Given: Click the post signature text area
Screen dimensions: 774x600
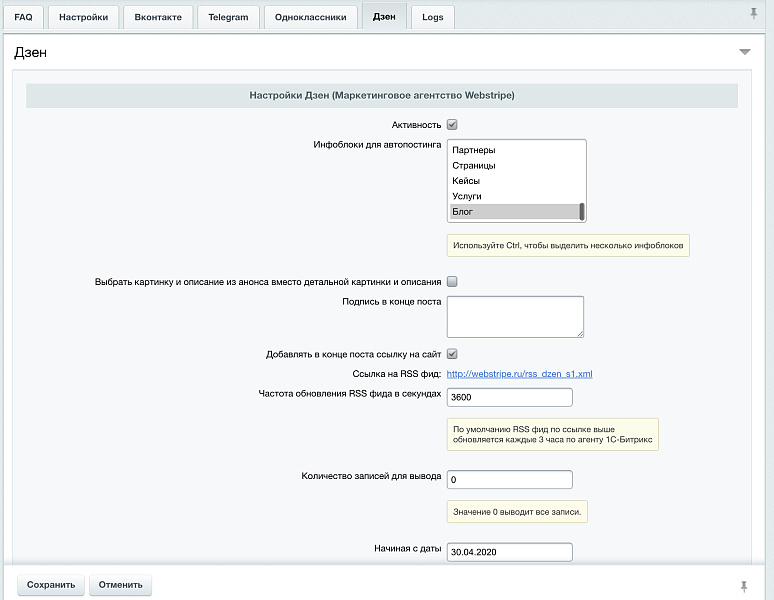Looking at the screenshot, I should pos(515,316).
